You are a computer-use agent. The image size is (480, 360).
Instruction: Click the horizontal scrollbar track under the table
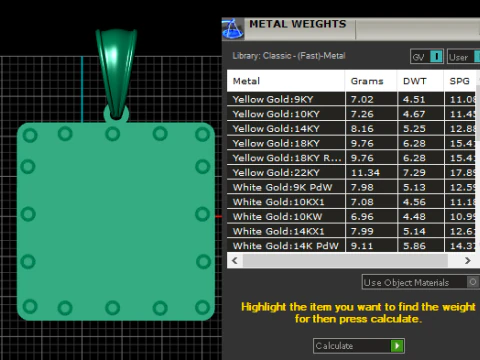pos(345,260)
